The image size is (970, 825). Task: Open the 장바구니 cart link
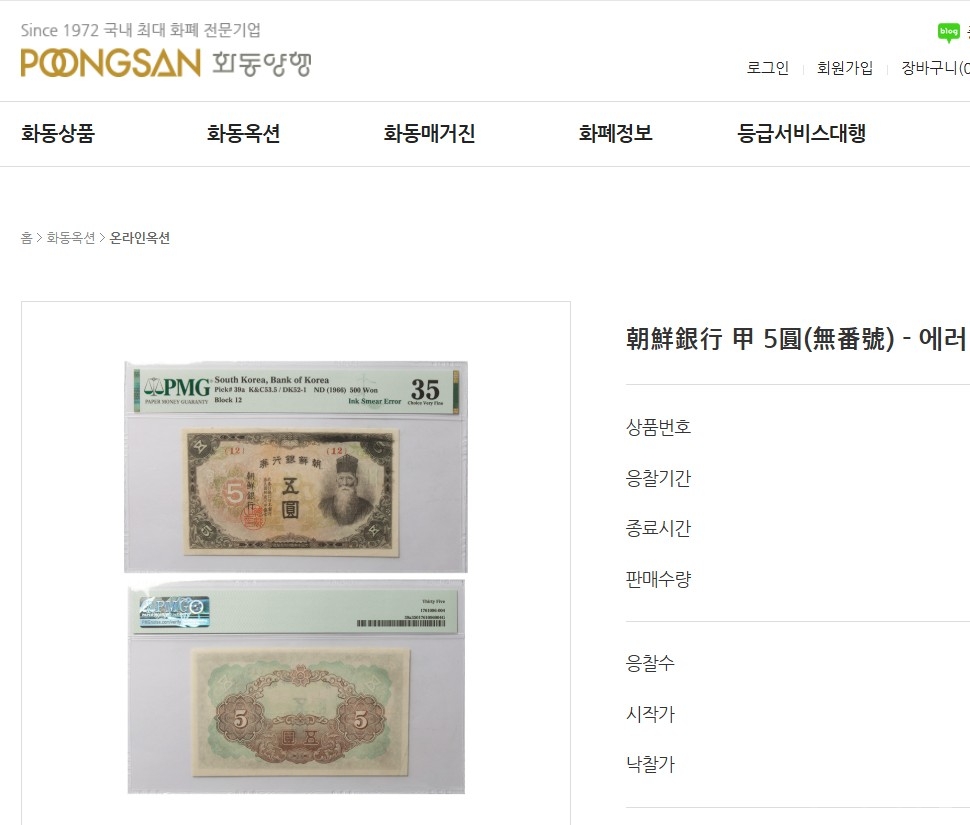pyautogui.click(x=935, y=68)
